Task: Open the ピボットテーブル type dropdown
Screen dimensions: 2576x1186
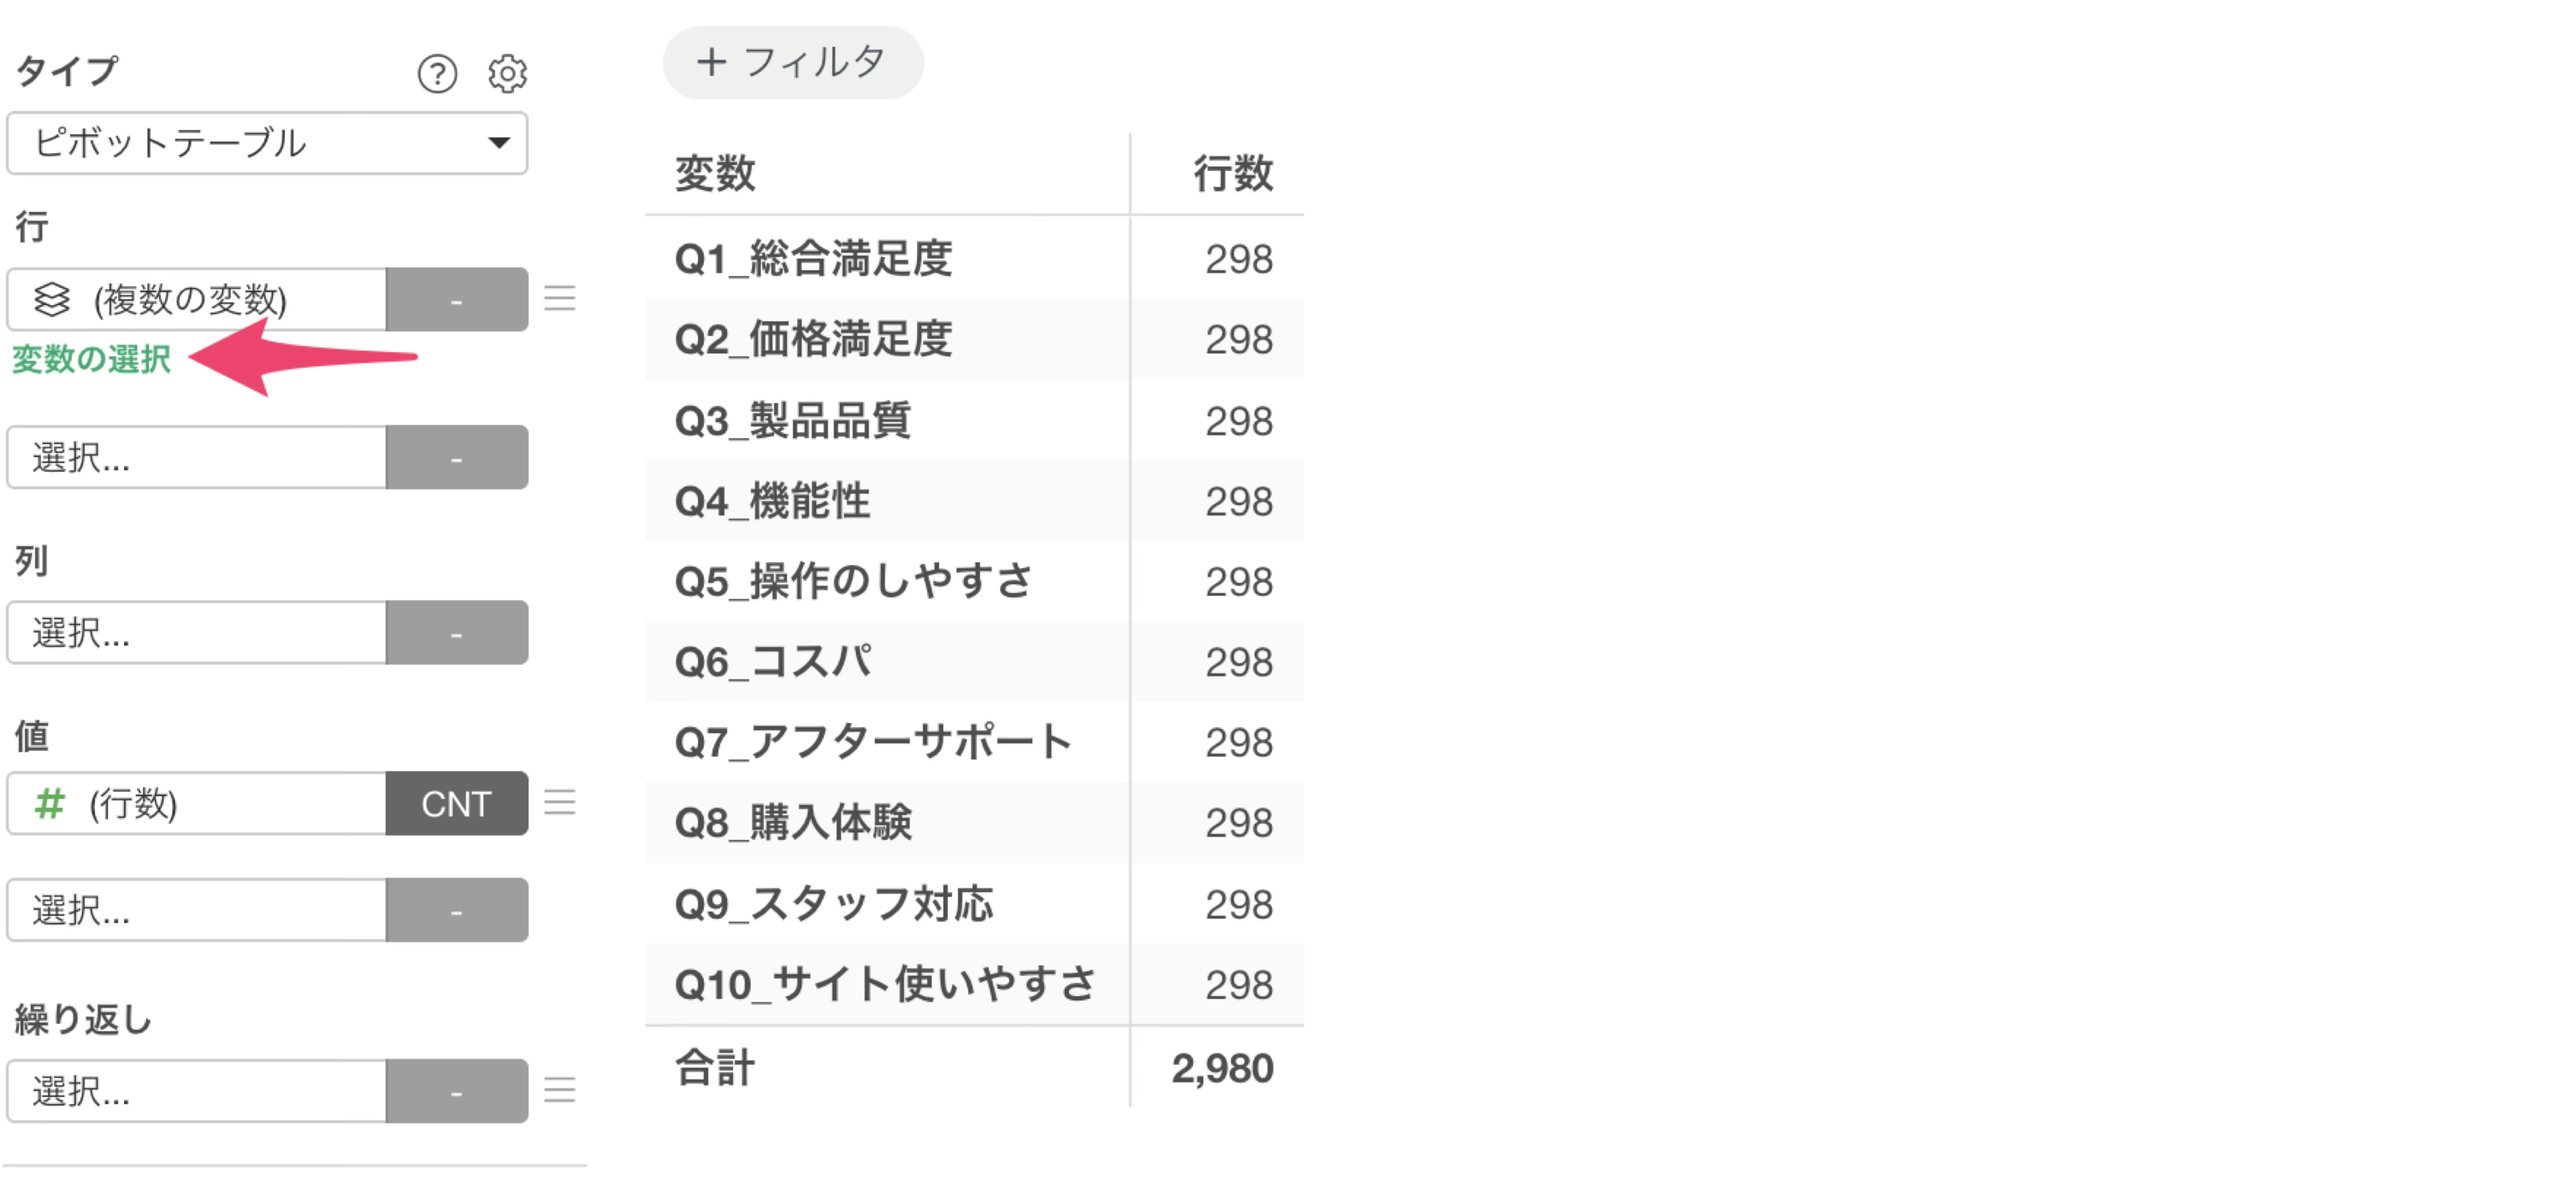Action: (267, 143)
